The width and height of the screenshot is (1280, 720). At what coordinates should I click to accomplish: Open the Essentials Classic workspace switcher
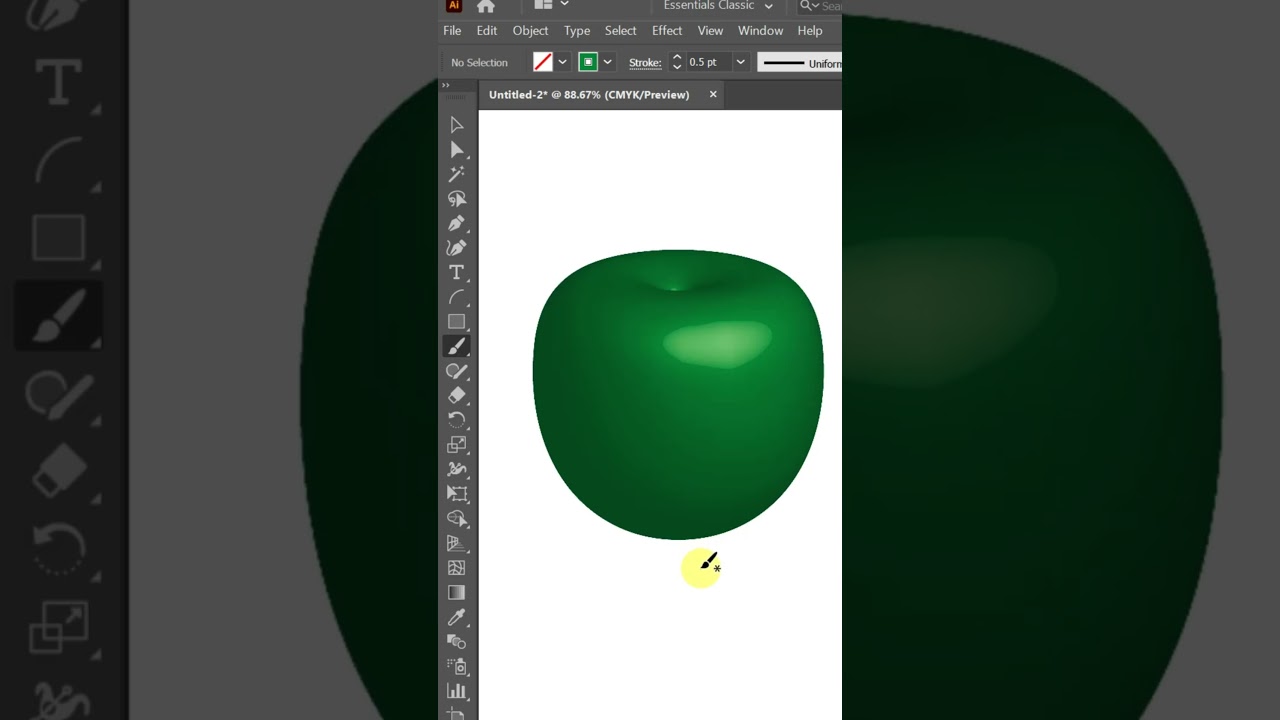click(717, 6)
